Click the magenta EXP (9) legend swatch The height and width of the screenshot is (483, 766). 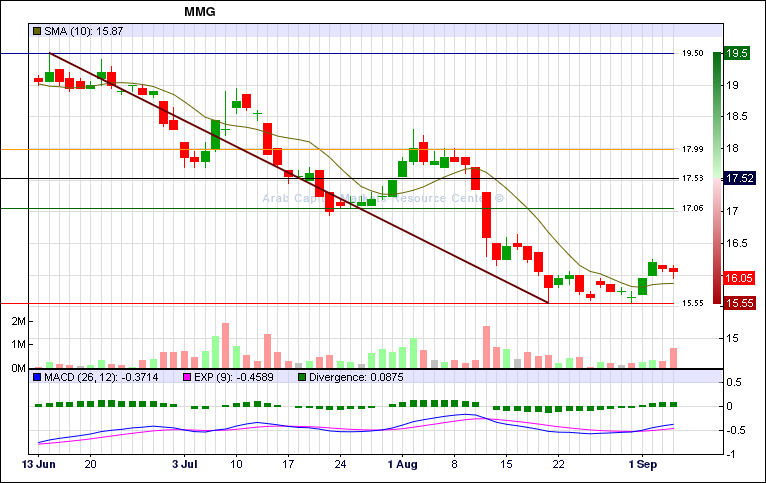pyautogui.click(x=187, y=378)
